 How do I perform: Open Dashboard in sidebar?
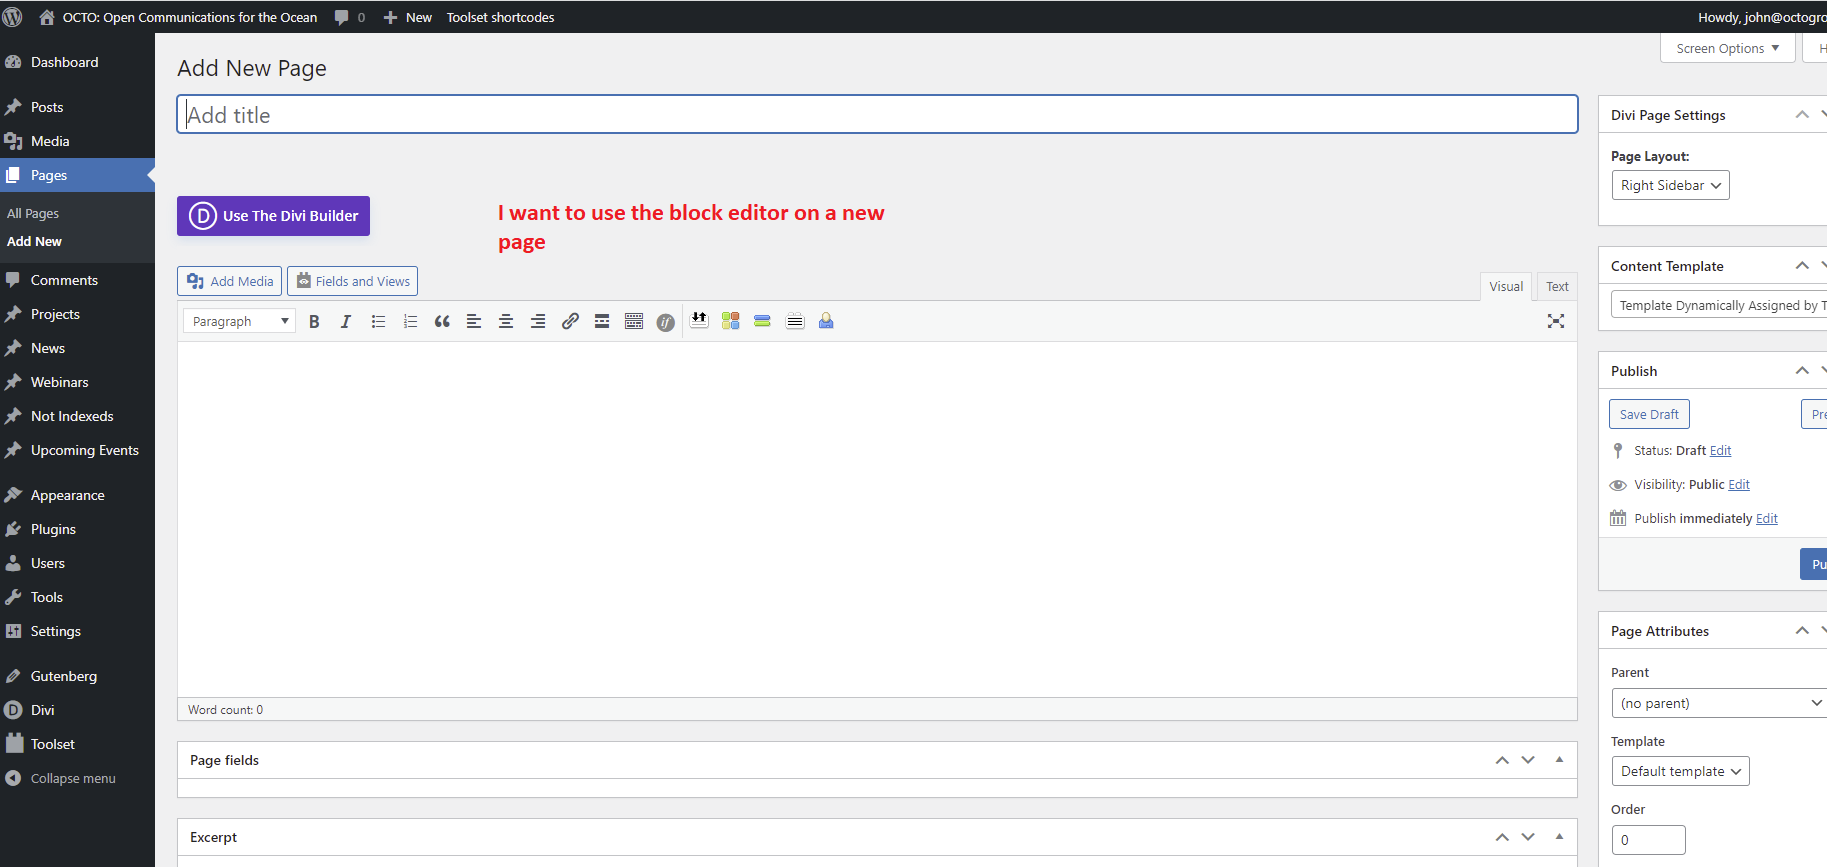pyautogui.click(x=77, y=62)
